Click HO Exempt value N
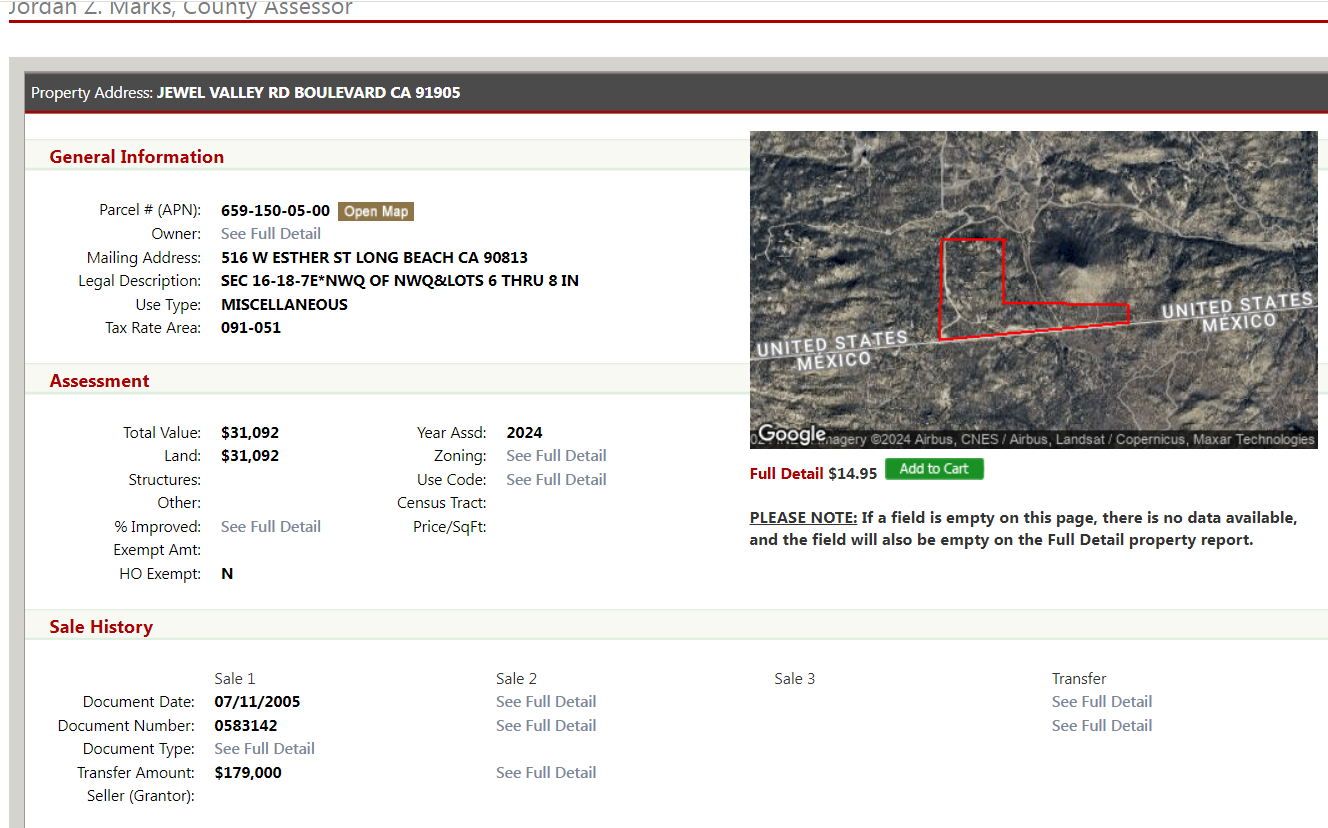This screenshot has width=1328, height=828. coord(227,574)
